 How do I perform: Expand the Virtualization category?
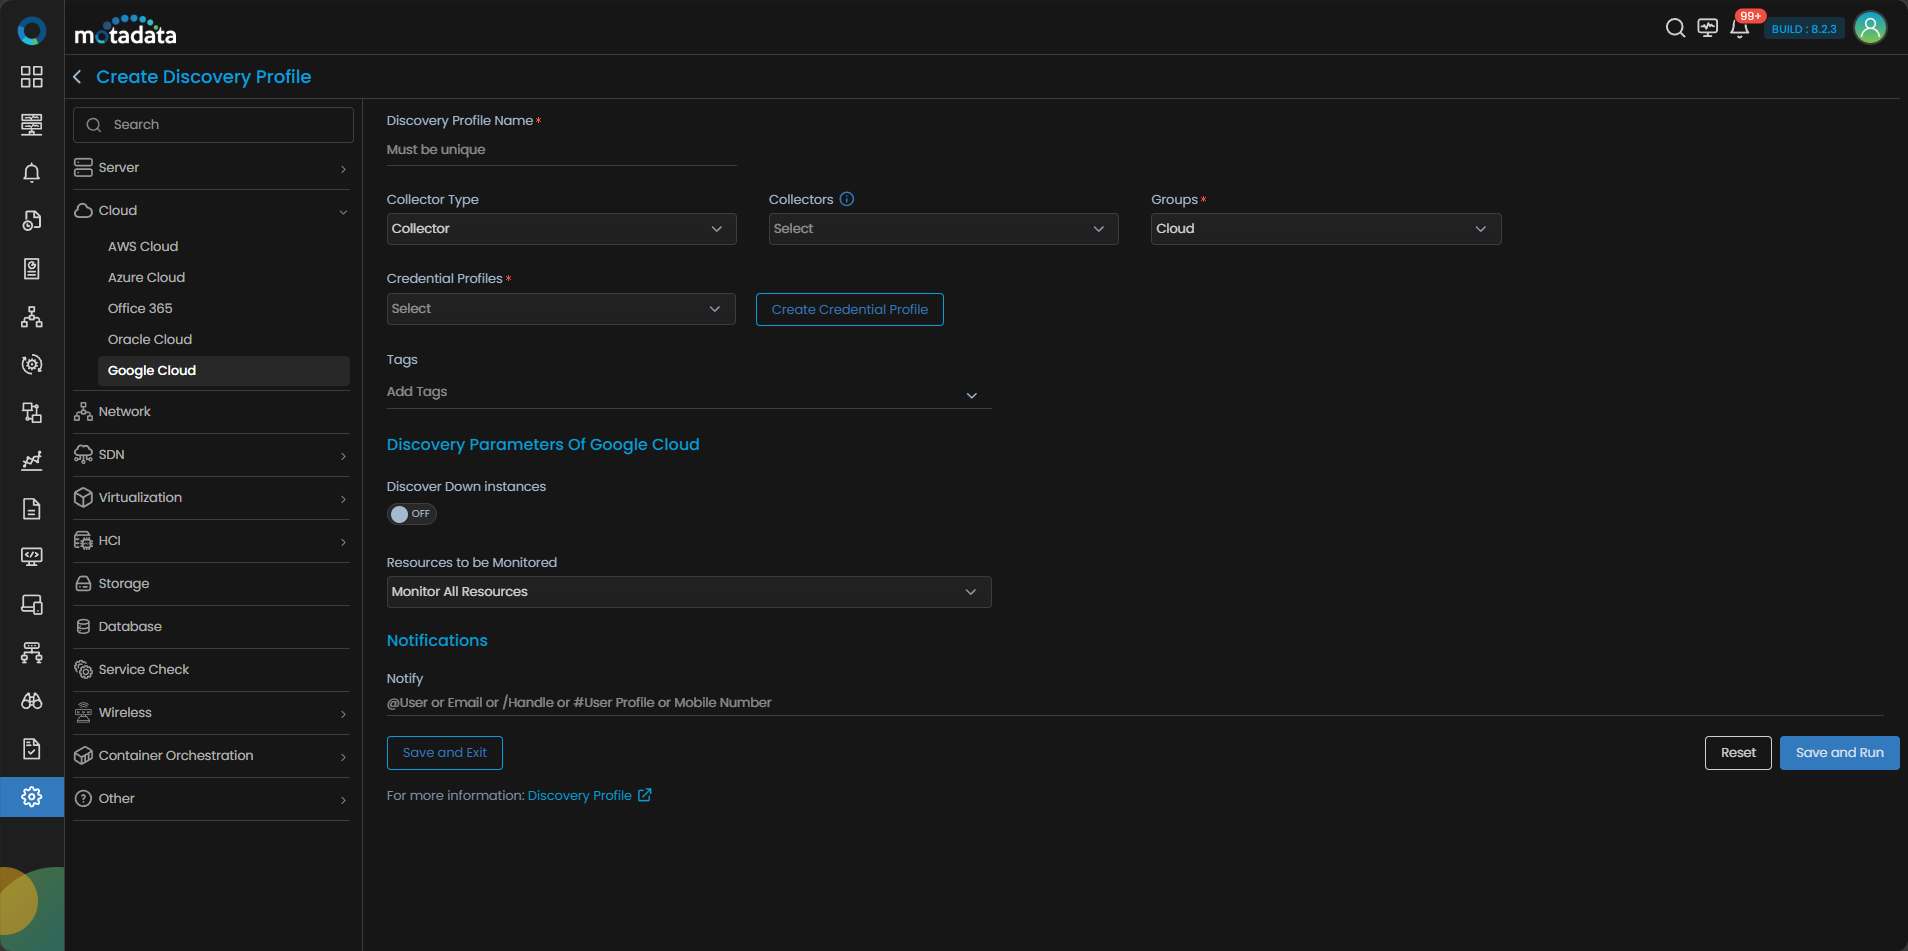coord(211,498)
